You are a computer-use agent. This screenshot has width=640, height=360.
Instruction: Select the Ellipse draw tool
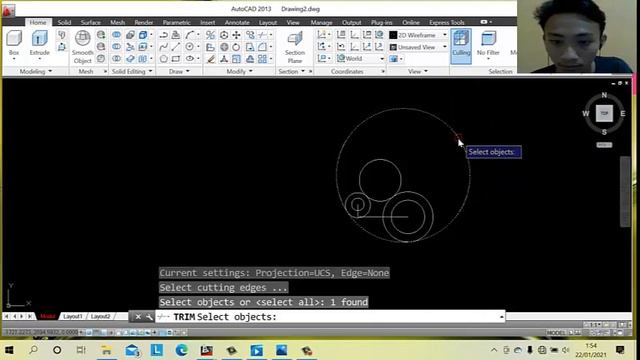tap(189, 59)
